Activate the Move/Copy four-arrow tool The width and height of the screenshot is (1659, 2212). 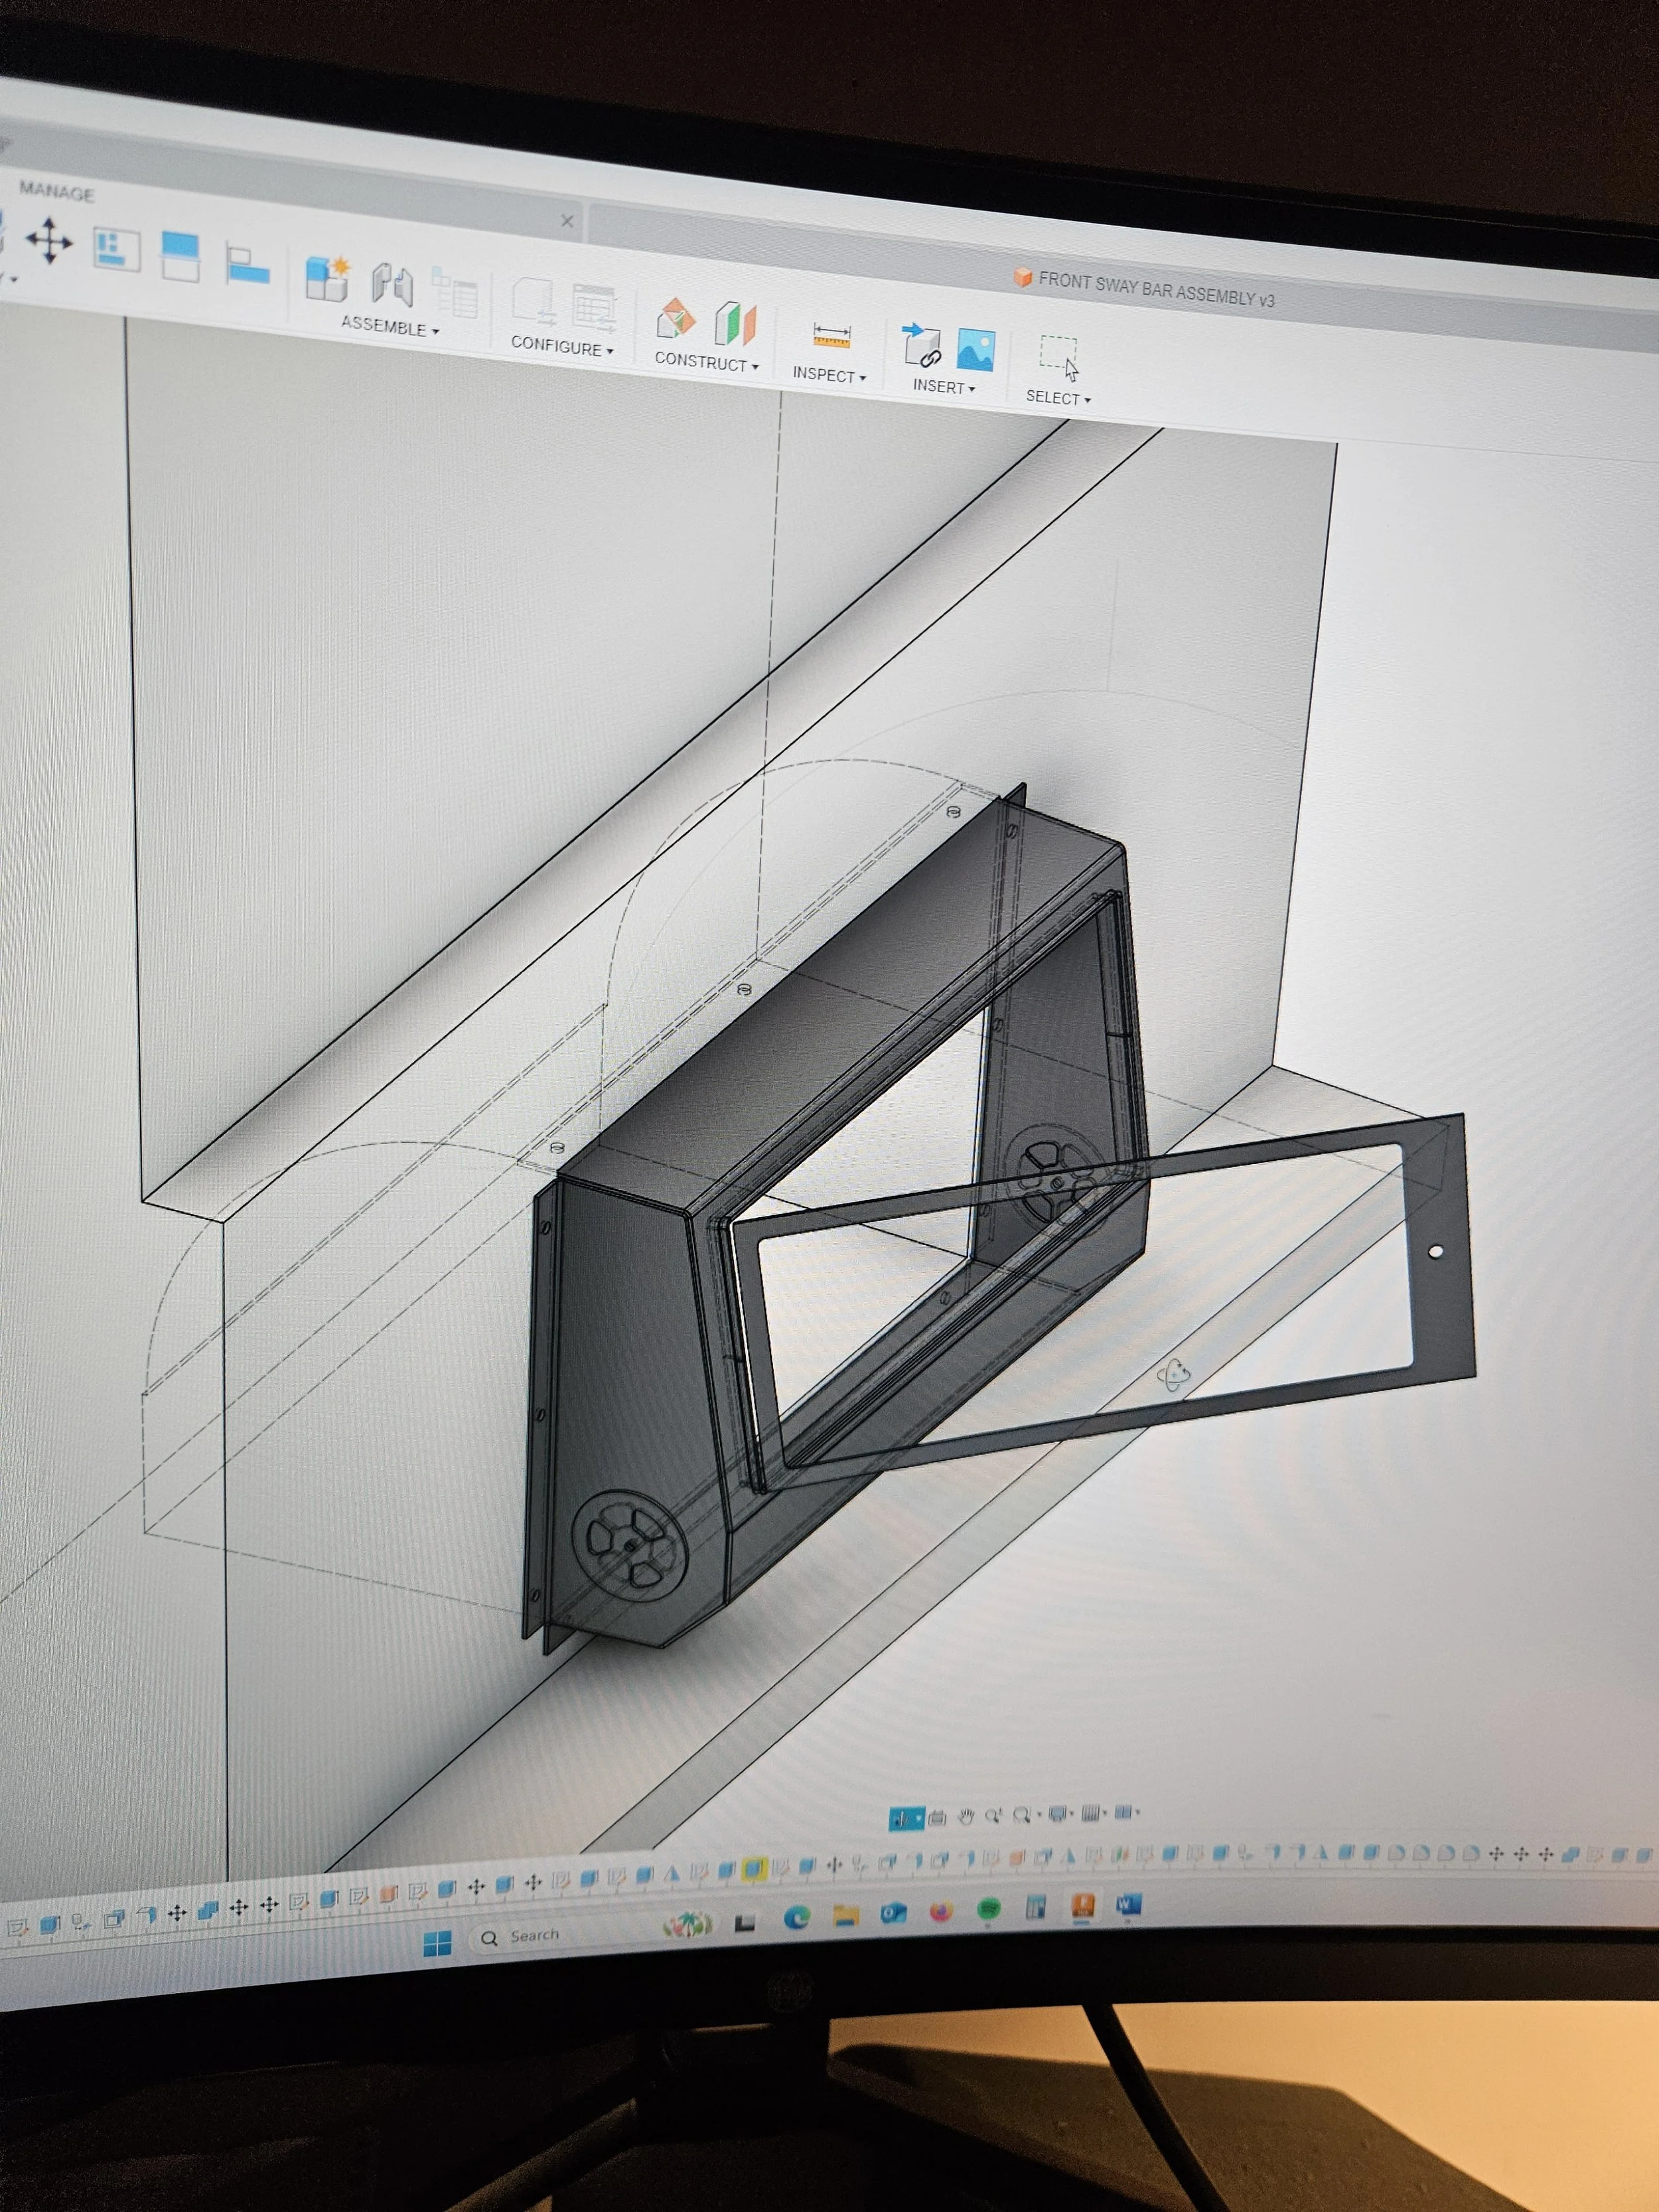(50, 241)
